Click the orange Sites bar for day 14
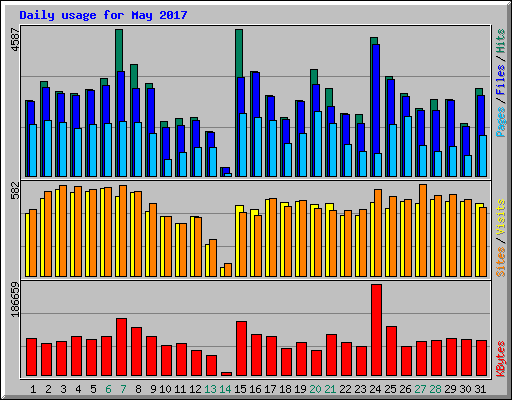 (x=228, y=270)
